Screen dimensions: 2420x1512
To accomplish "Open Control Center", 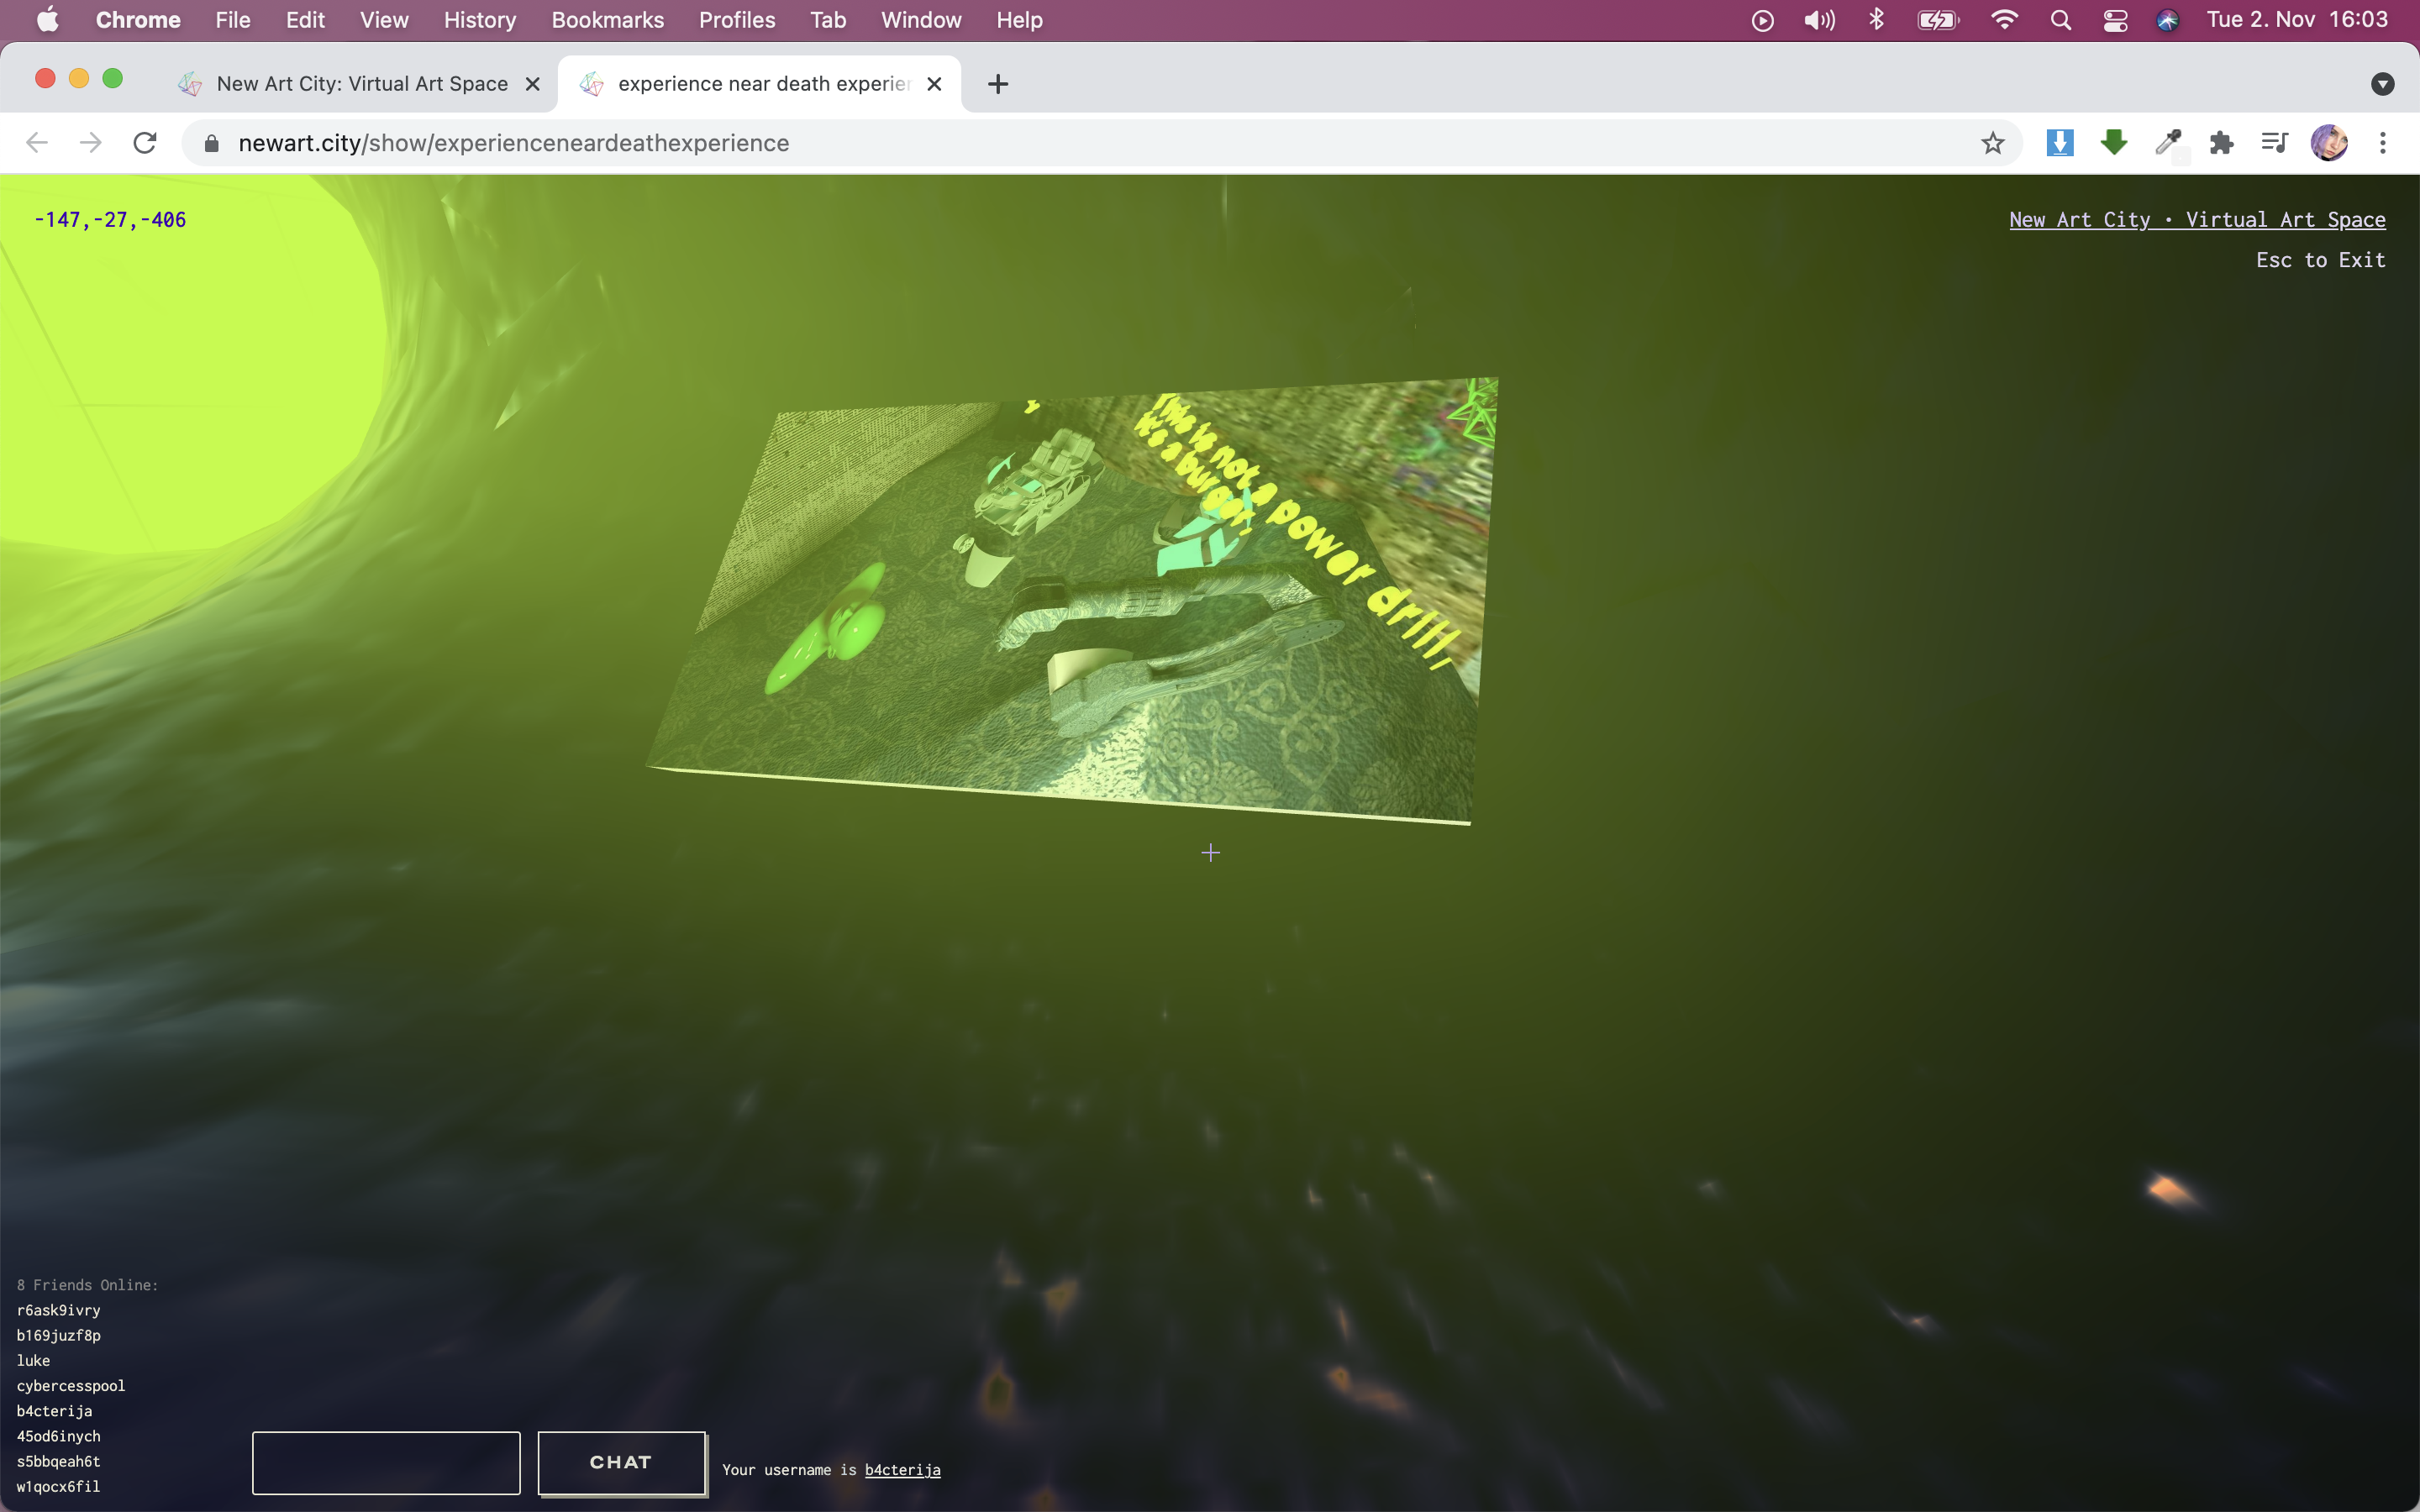I will (x=2115, y=20).
